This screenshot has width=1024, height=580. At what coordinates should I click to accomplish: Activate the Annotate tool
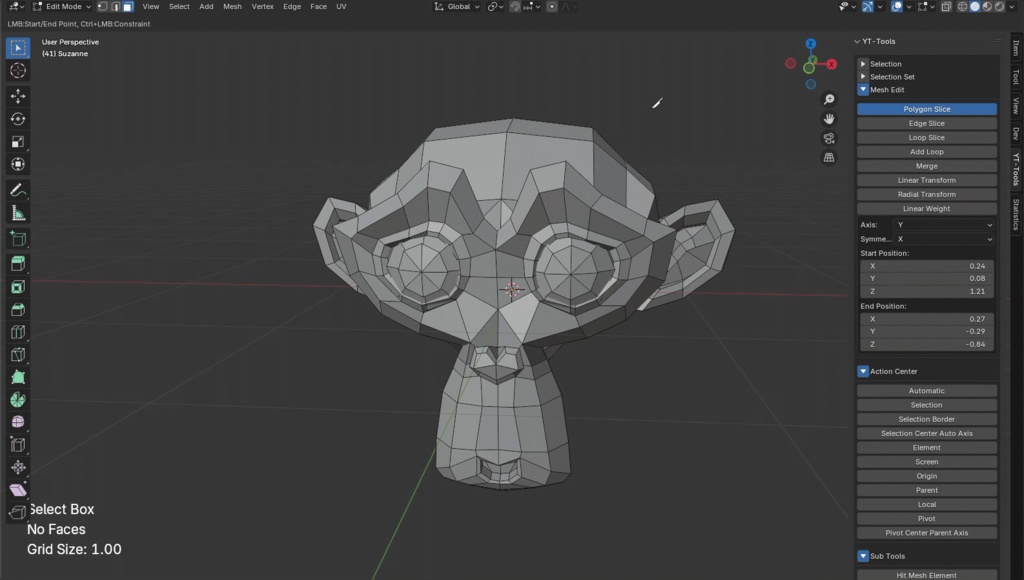pos(18,190)
